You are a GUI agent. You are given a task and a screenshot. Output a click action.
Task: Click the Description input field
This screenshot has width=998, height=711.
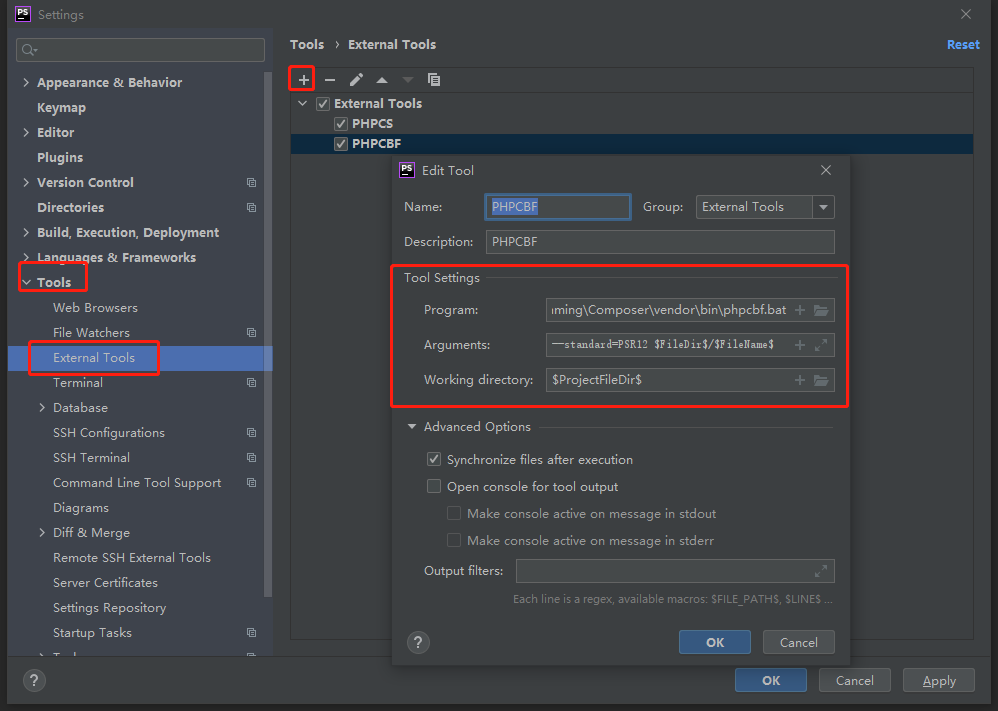(x=660, y=242)
